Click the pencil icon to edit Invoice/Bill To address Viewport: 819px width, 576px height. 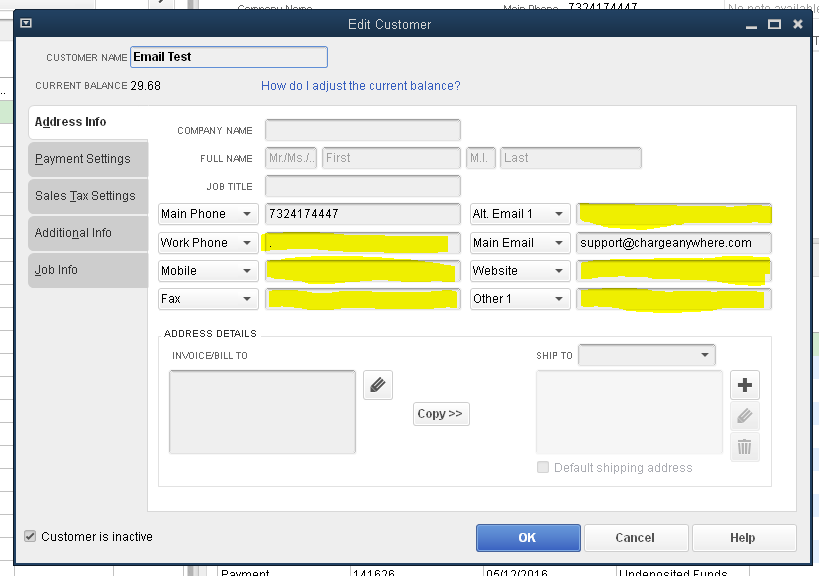(x=378, y=385)
